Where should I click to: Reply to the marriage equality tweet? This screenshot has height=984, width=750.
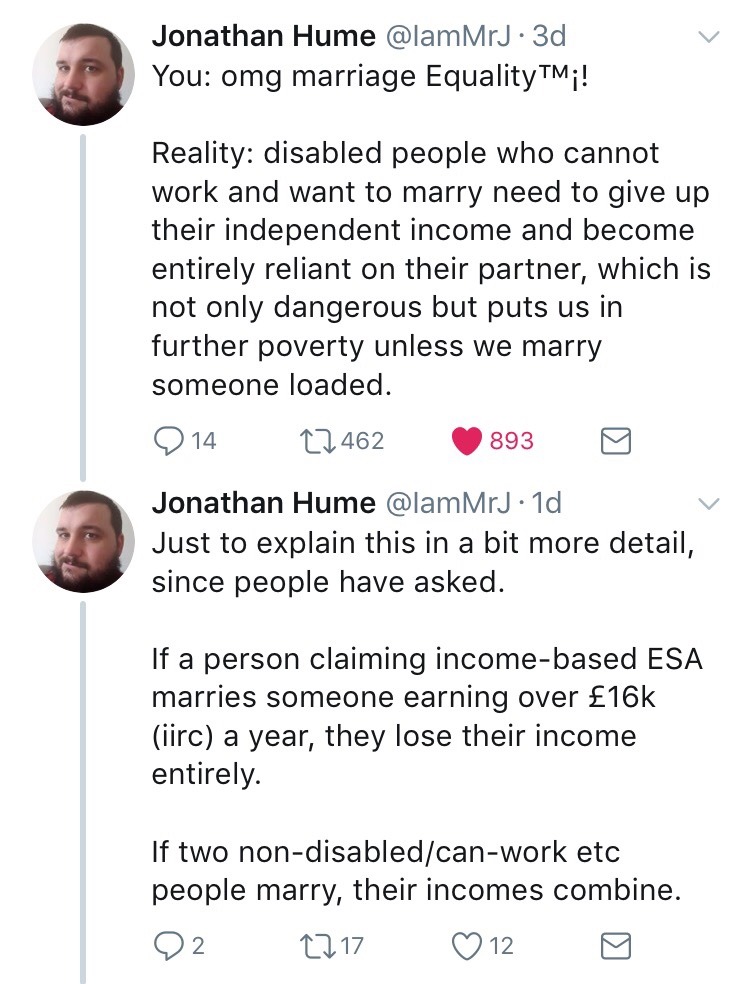[x=166, y=441]
